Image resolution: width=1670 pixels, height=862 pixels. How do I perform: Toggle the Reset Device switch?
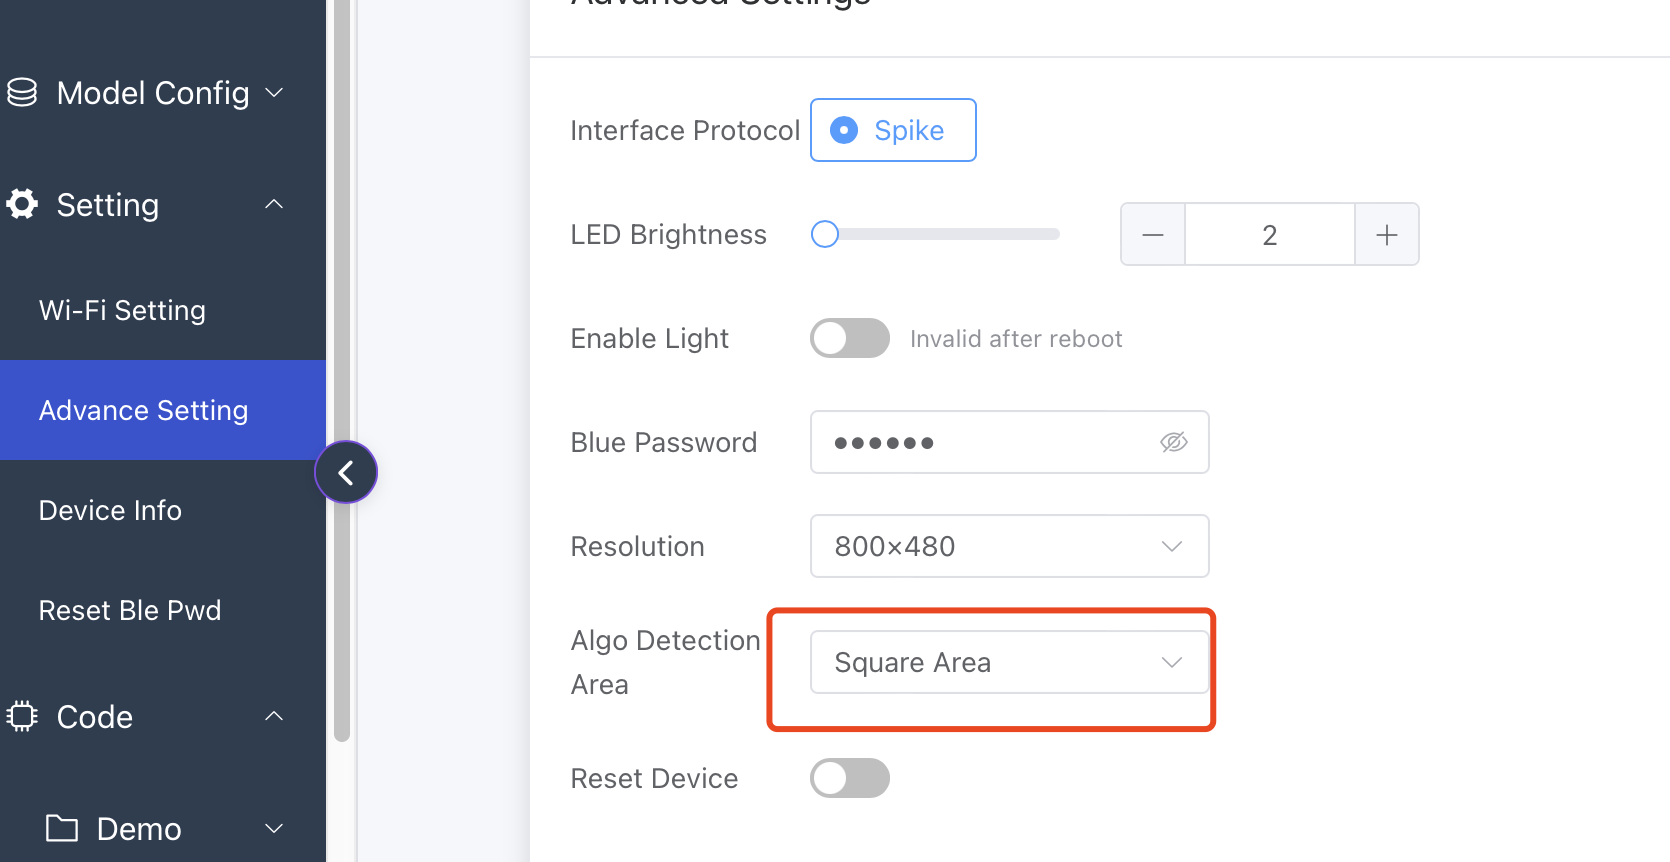(849, 778)
